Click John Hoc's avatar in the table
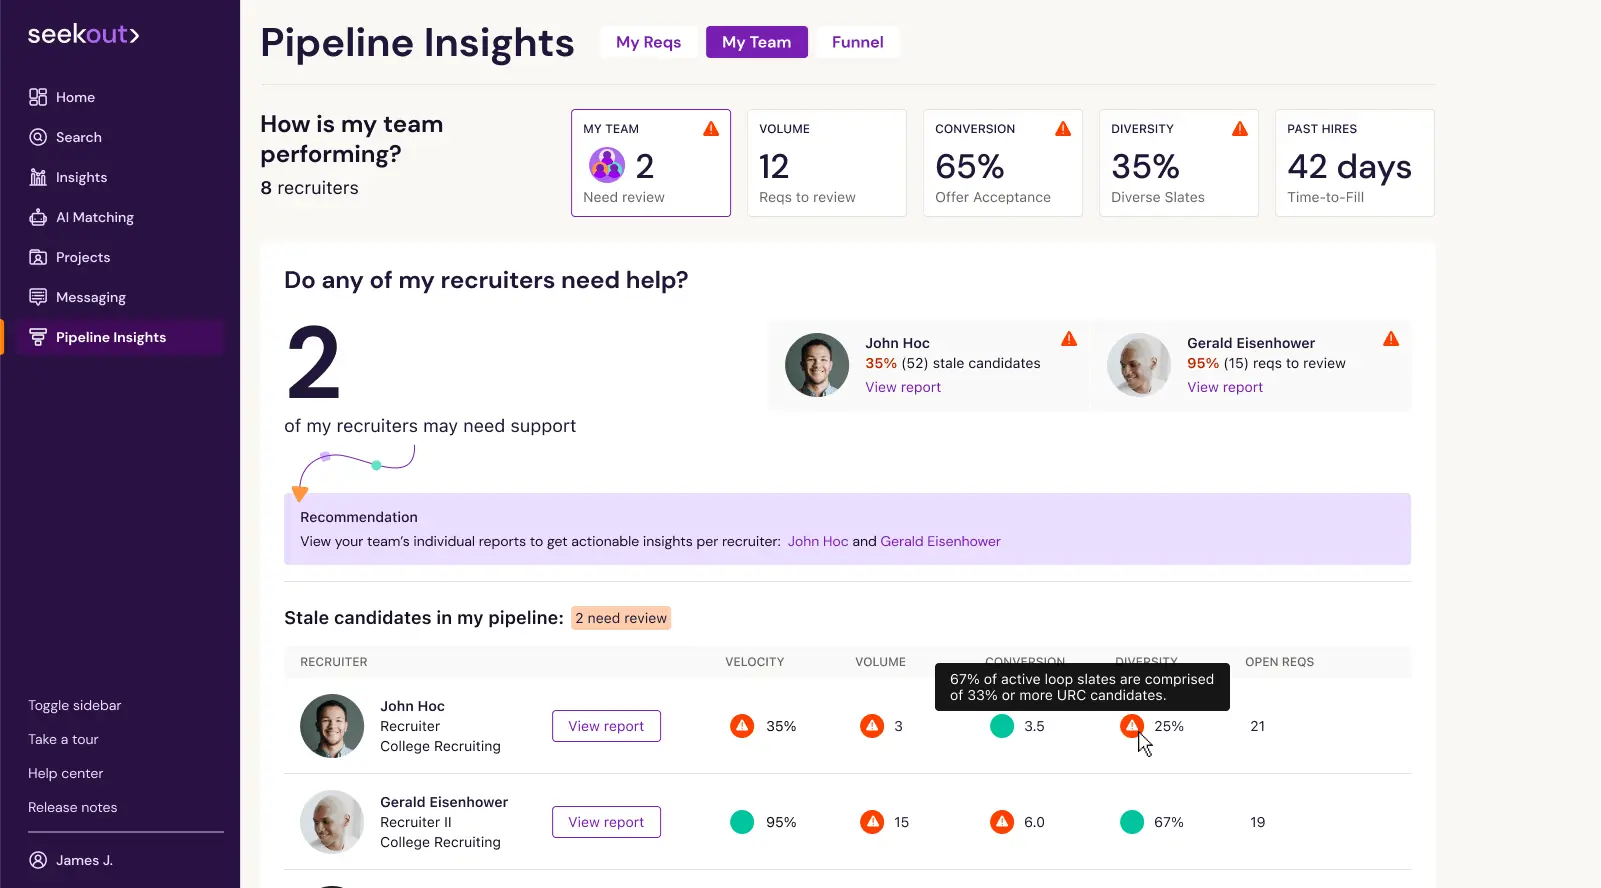Viewport: 1601px width, 888px height. click(332, 726)
